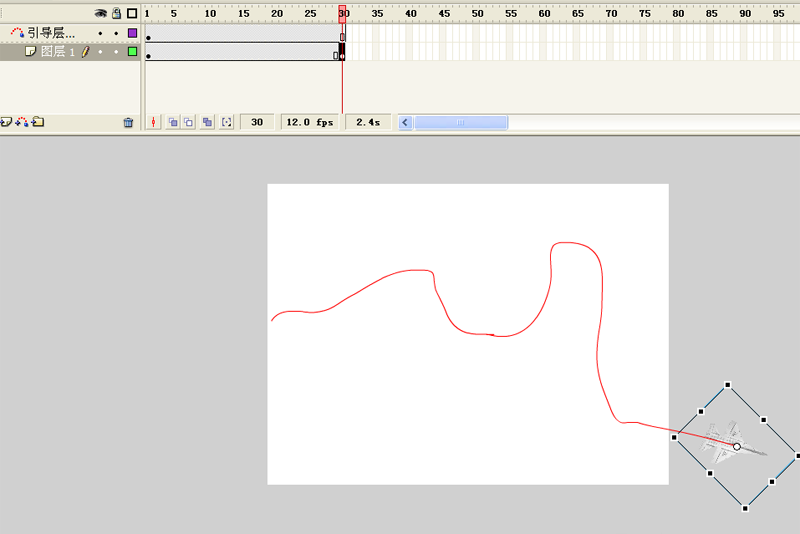
Task: Click frame 20 on the timeline ruler
Action: pos(277,13)
